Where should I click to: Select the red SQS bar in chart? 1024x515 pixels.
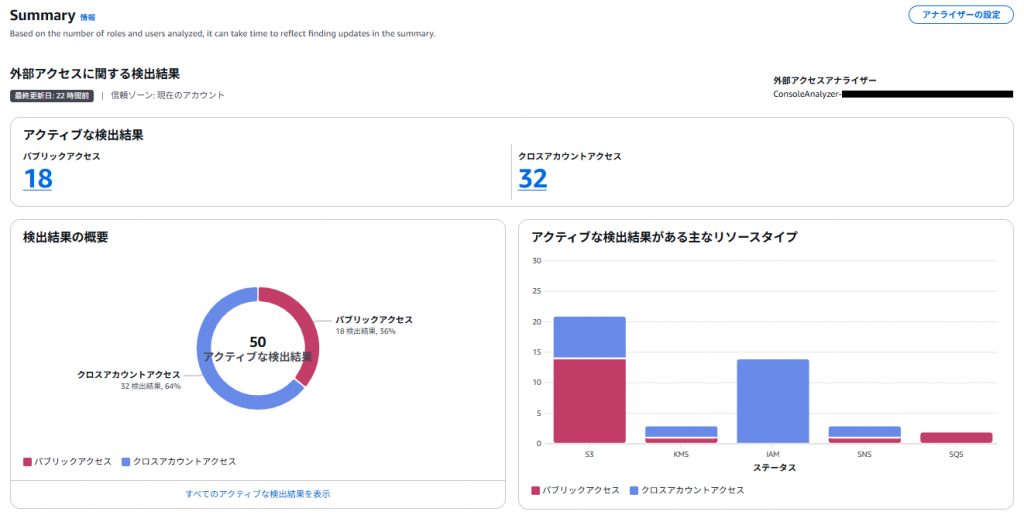[x=955, y=438]
